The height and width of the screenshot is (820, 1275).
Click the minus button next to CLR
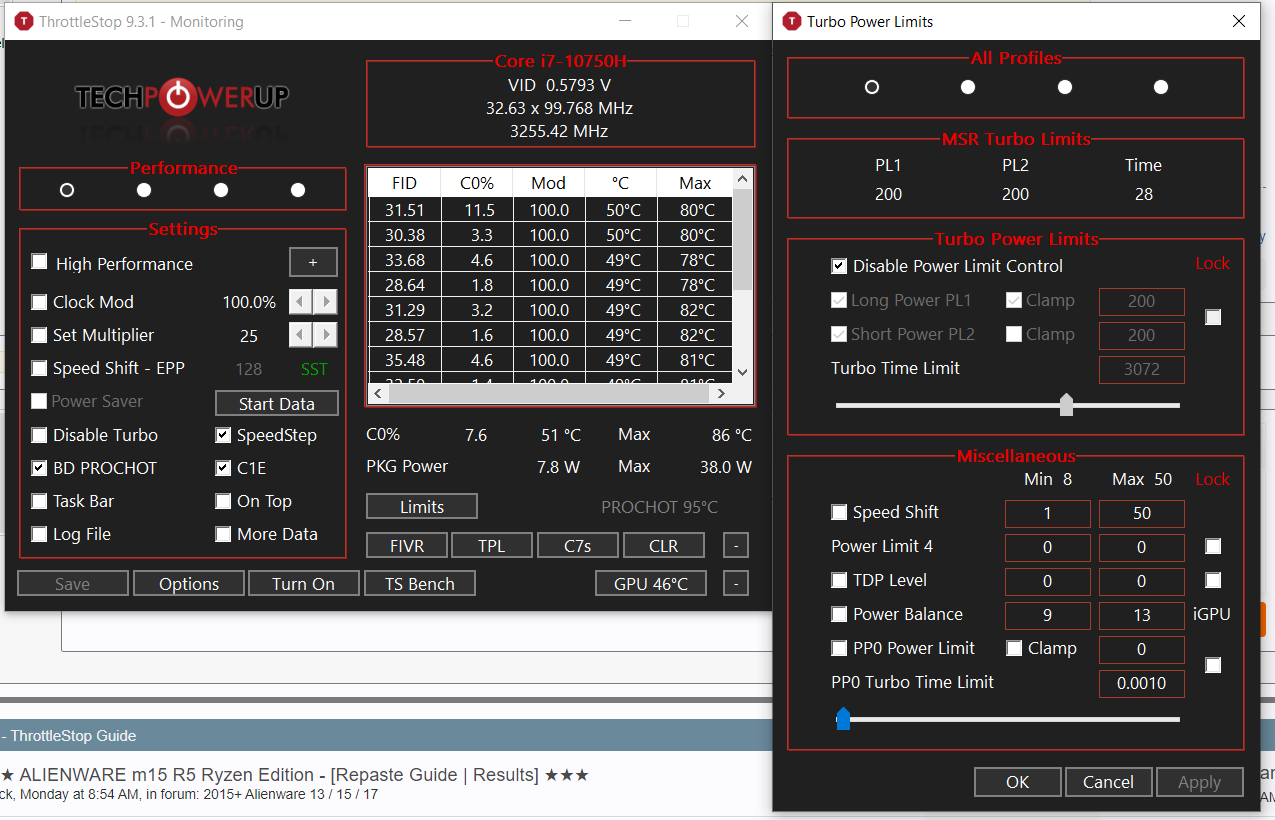[735, 546]
